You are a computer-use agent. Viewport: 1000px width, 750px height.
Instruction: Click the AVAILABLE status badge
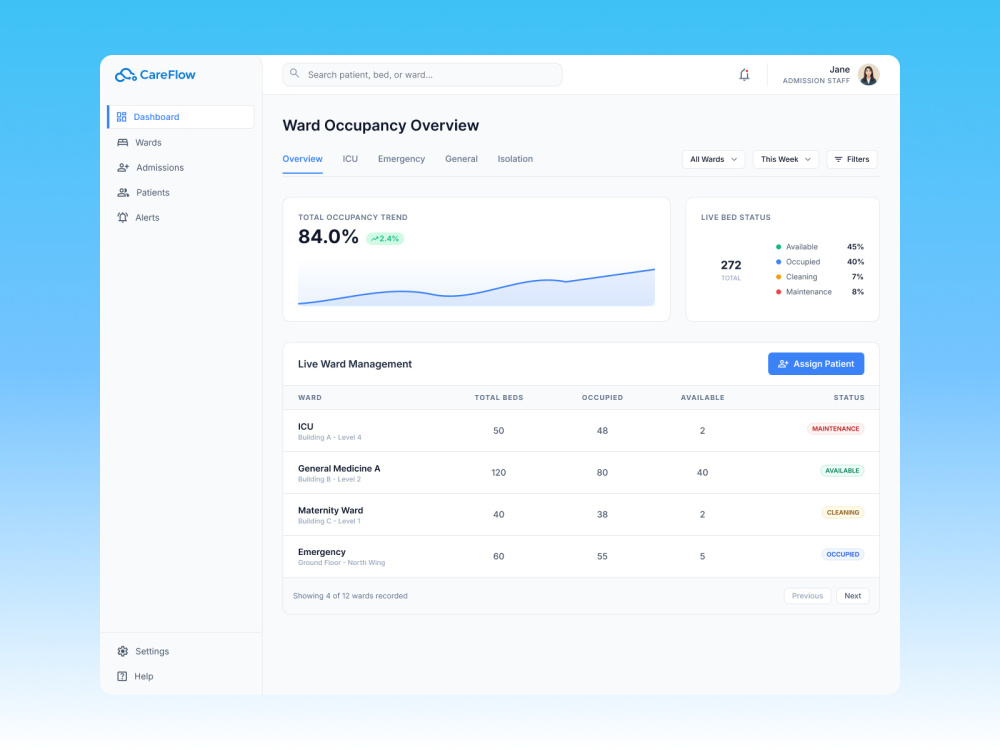point(842,471)
